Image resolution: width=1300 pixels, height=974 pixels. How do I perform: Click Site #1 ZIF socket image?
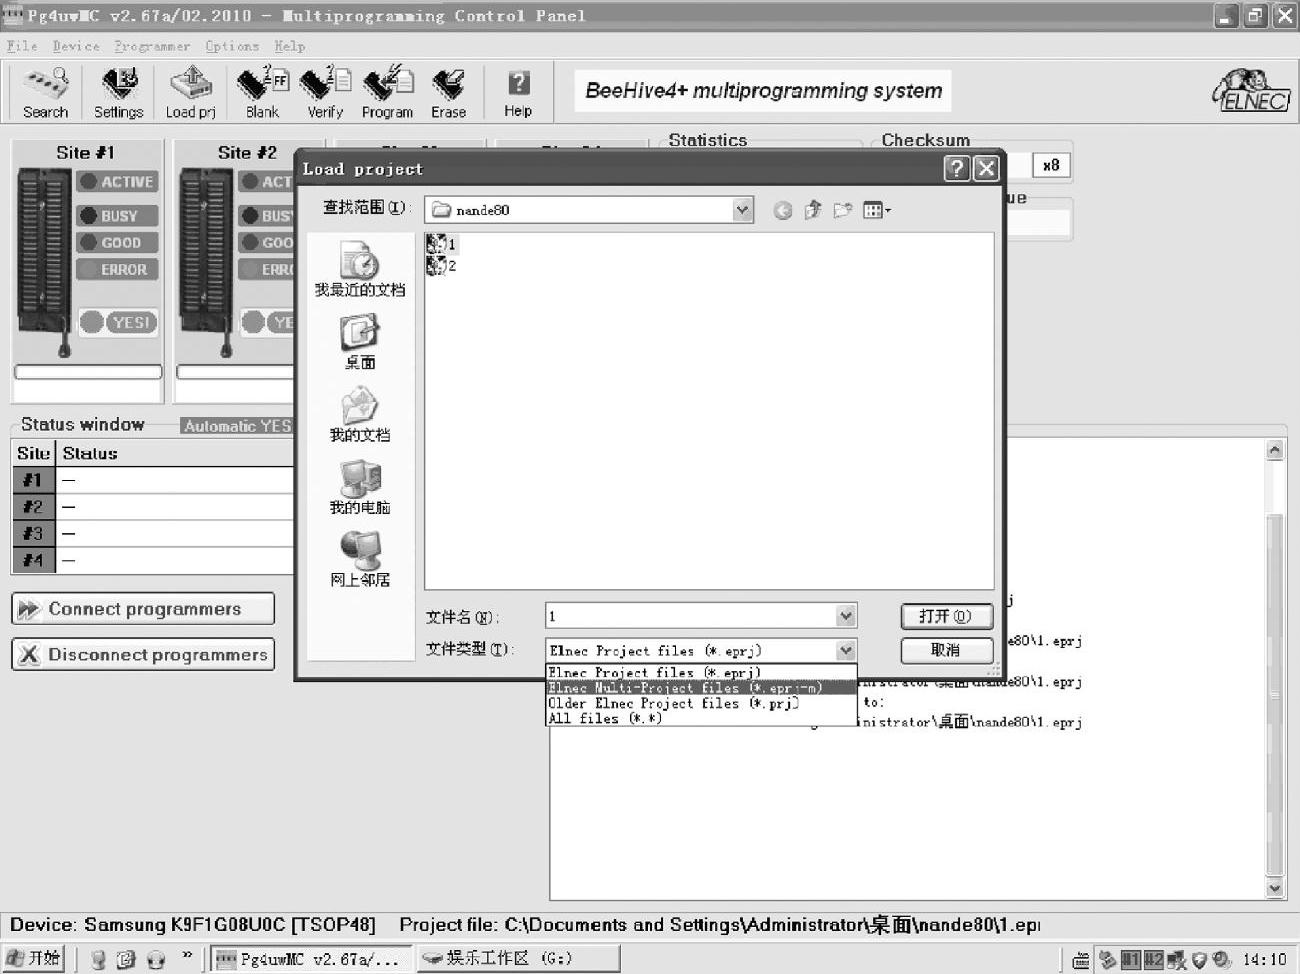[45, 262]
